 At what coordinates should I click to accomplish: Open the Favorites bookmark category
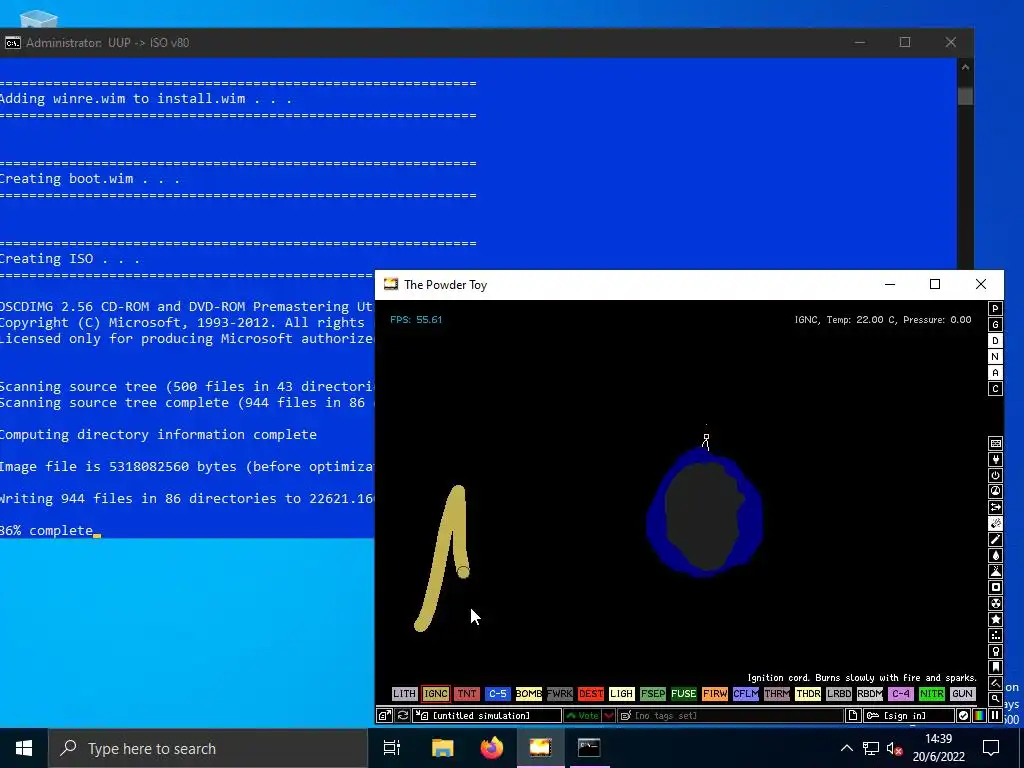[995, 667]
